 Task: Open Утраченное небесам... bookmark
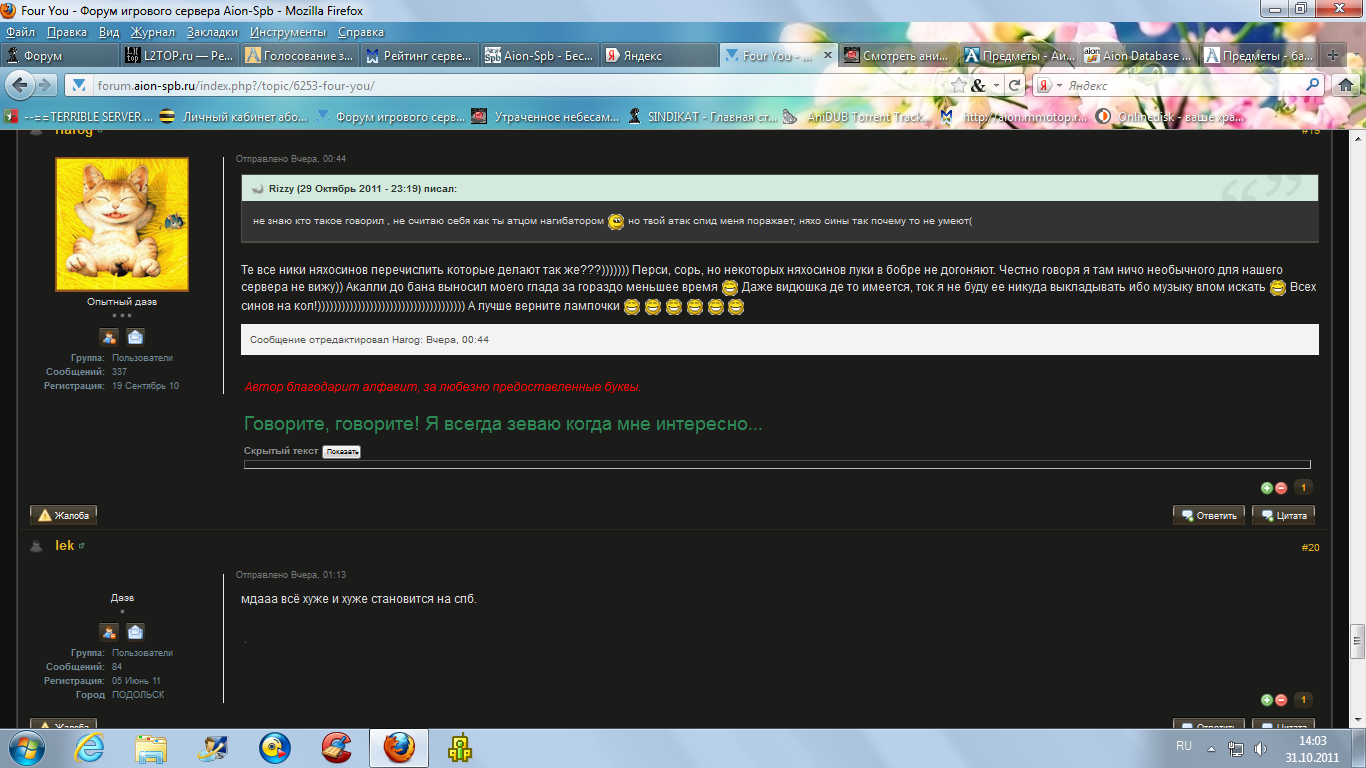click(546, 117)
